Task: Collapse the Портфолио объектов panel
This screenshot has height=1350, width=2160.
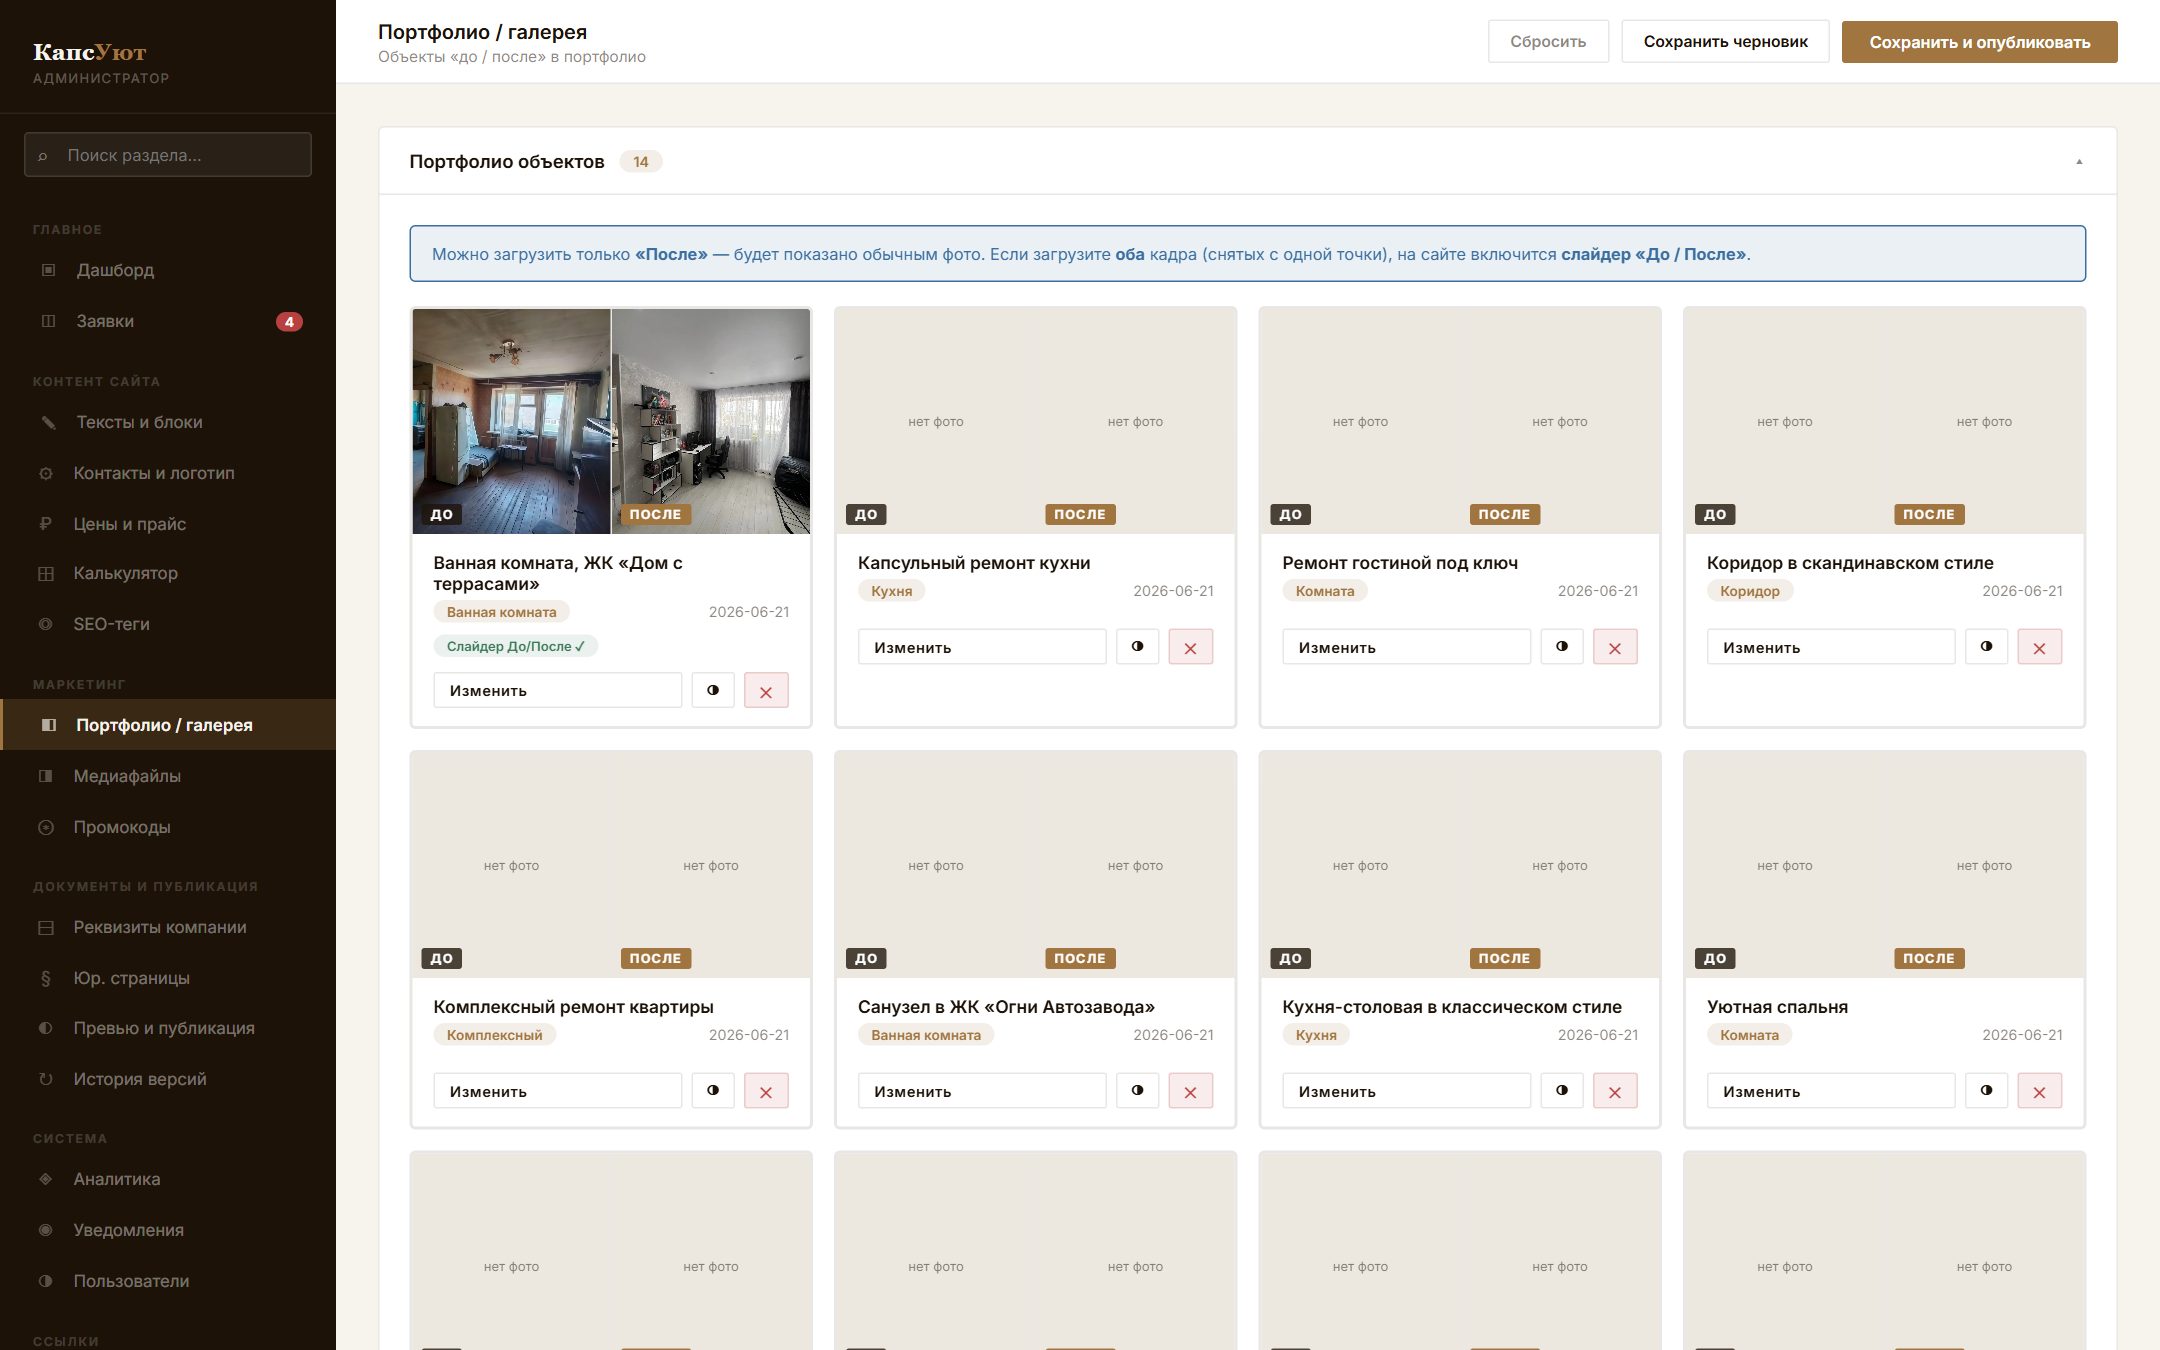Action: 2079,162
